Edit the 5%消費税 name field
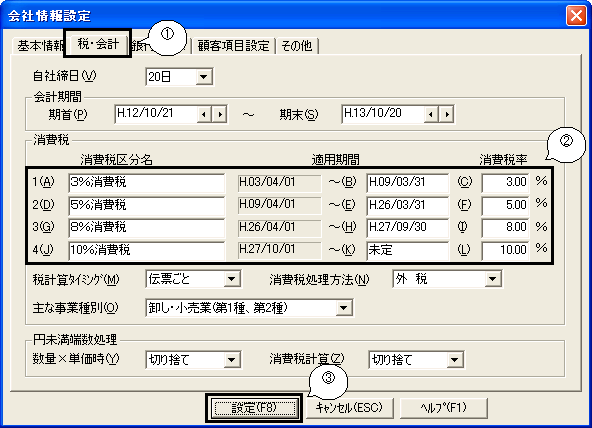Viewport: 592px width, 428px height. (x=147, y=205)
